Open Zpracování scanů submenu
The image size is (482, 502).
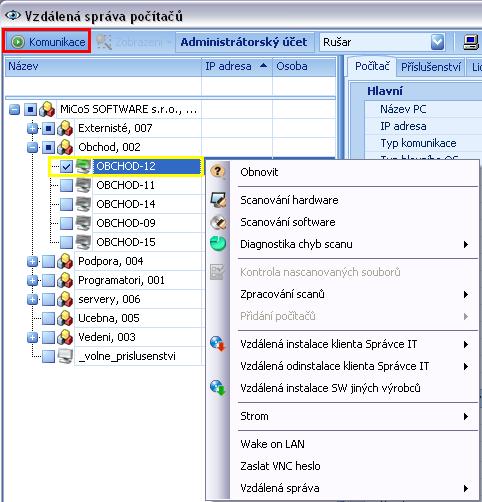[342, 294]
